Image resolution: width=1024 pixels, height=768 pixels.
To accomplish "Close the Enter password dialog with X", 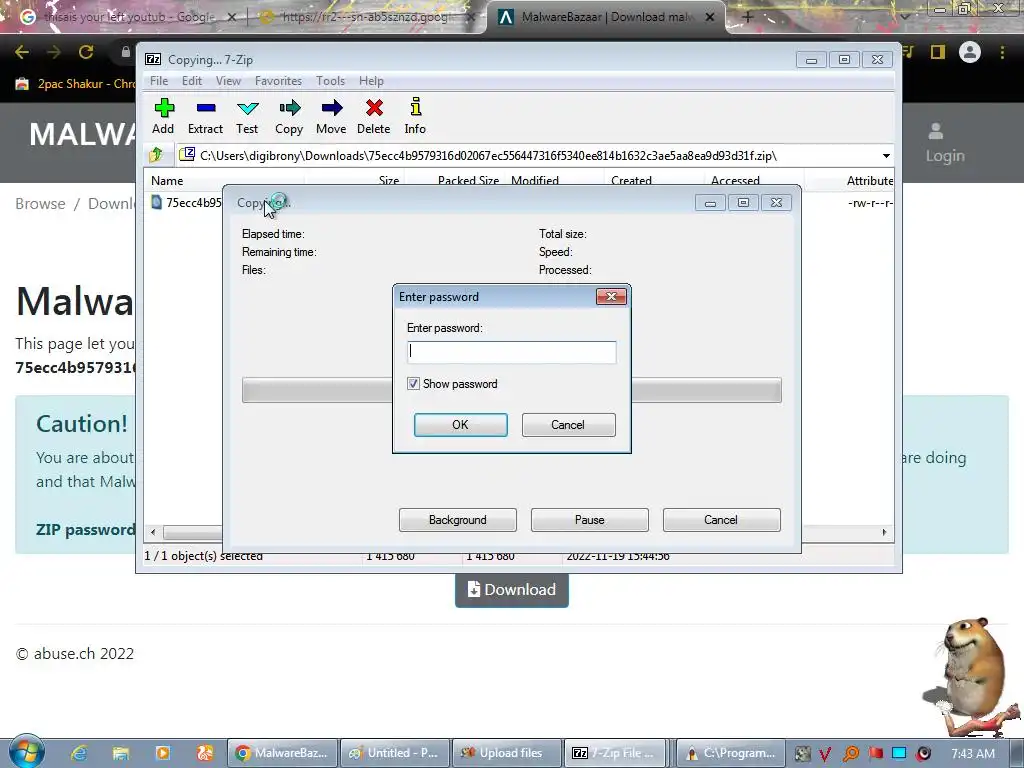I will 611,296.
